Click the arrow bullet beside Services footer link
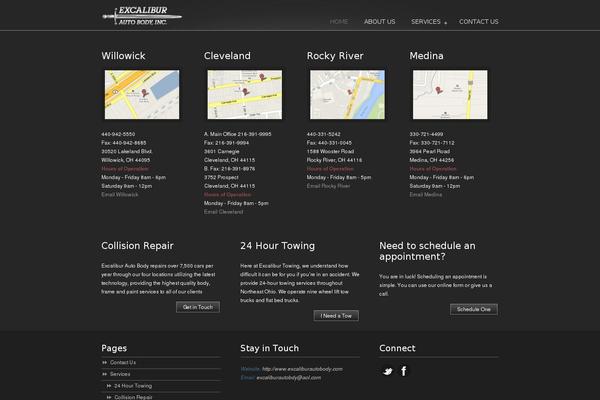600x400 pixels. (104, 374)
